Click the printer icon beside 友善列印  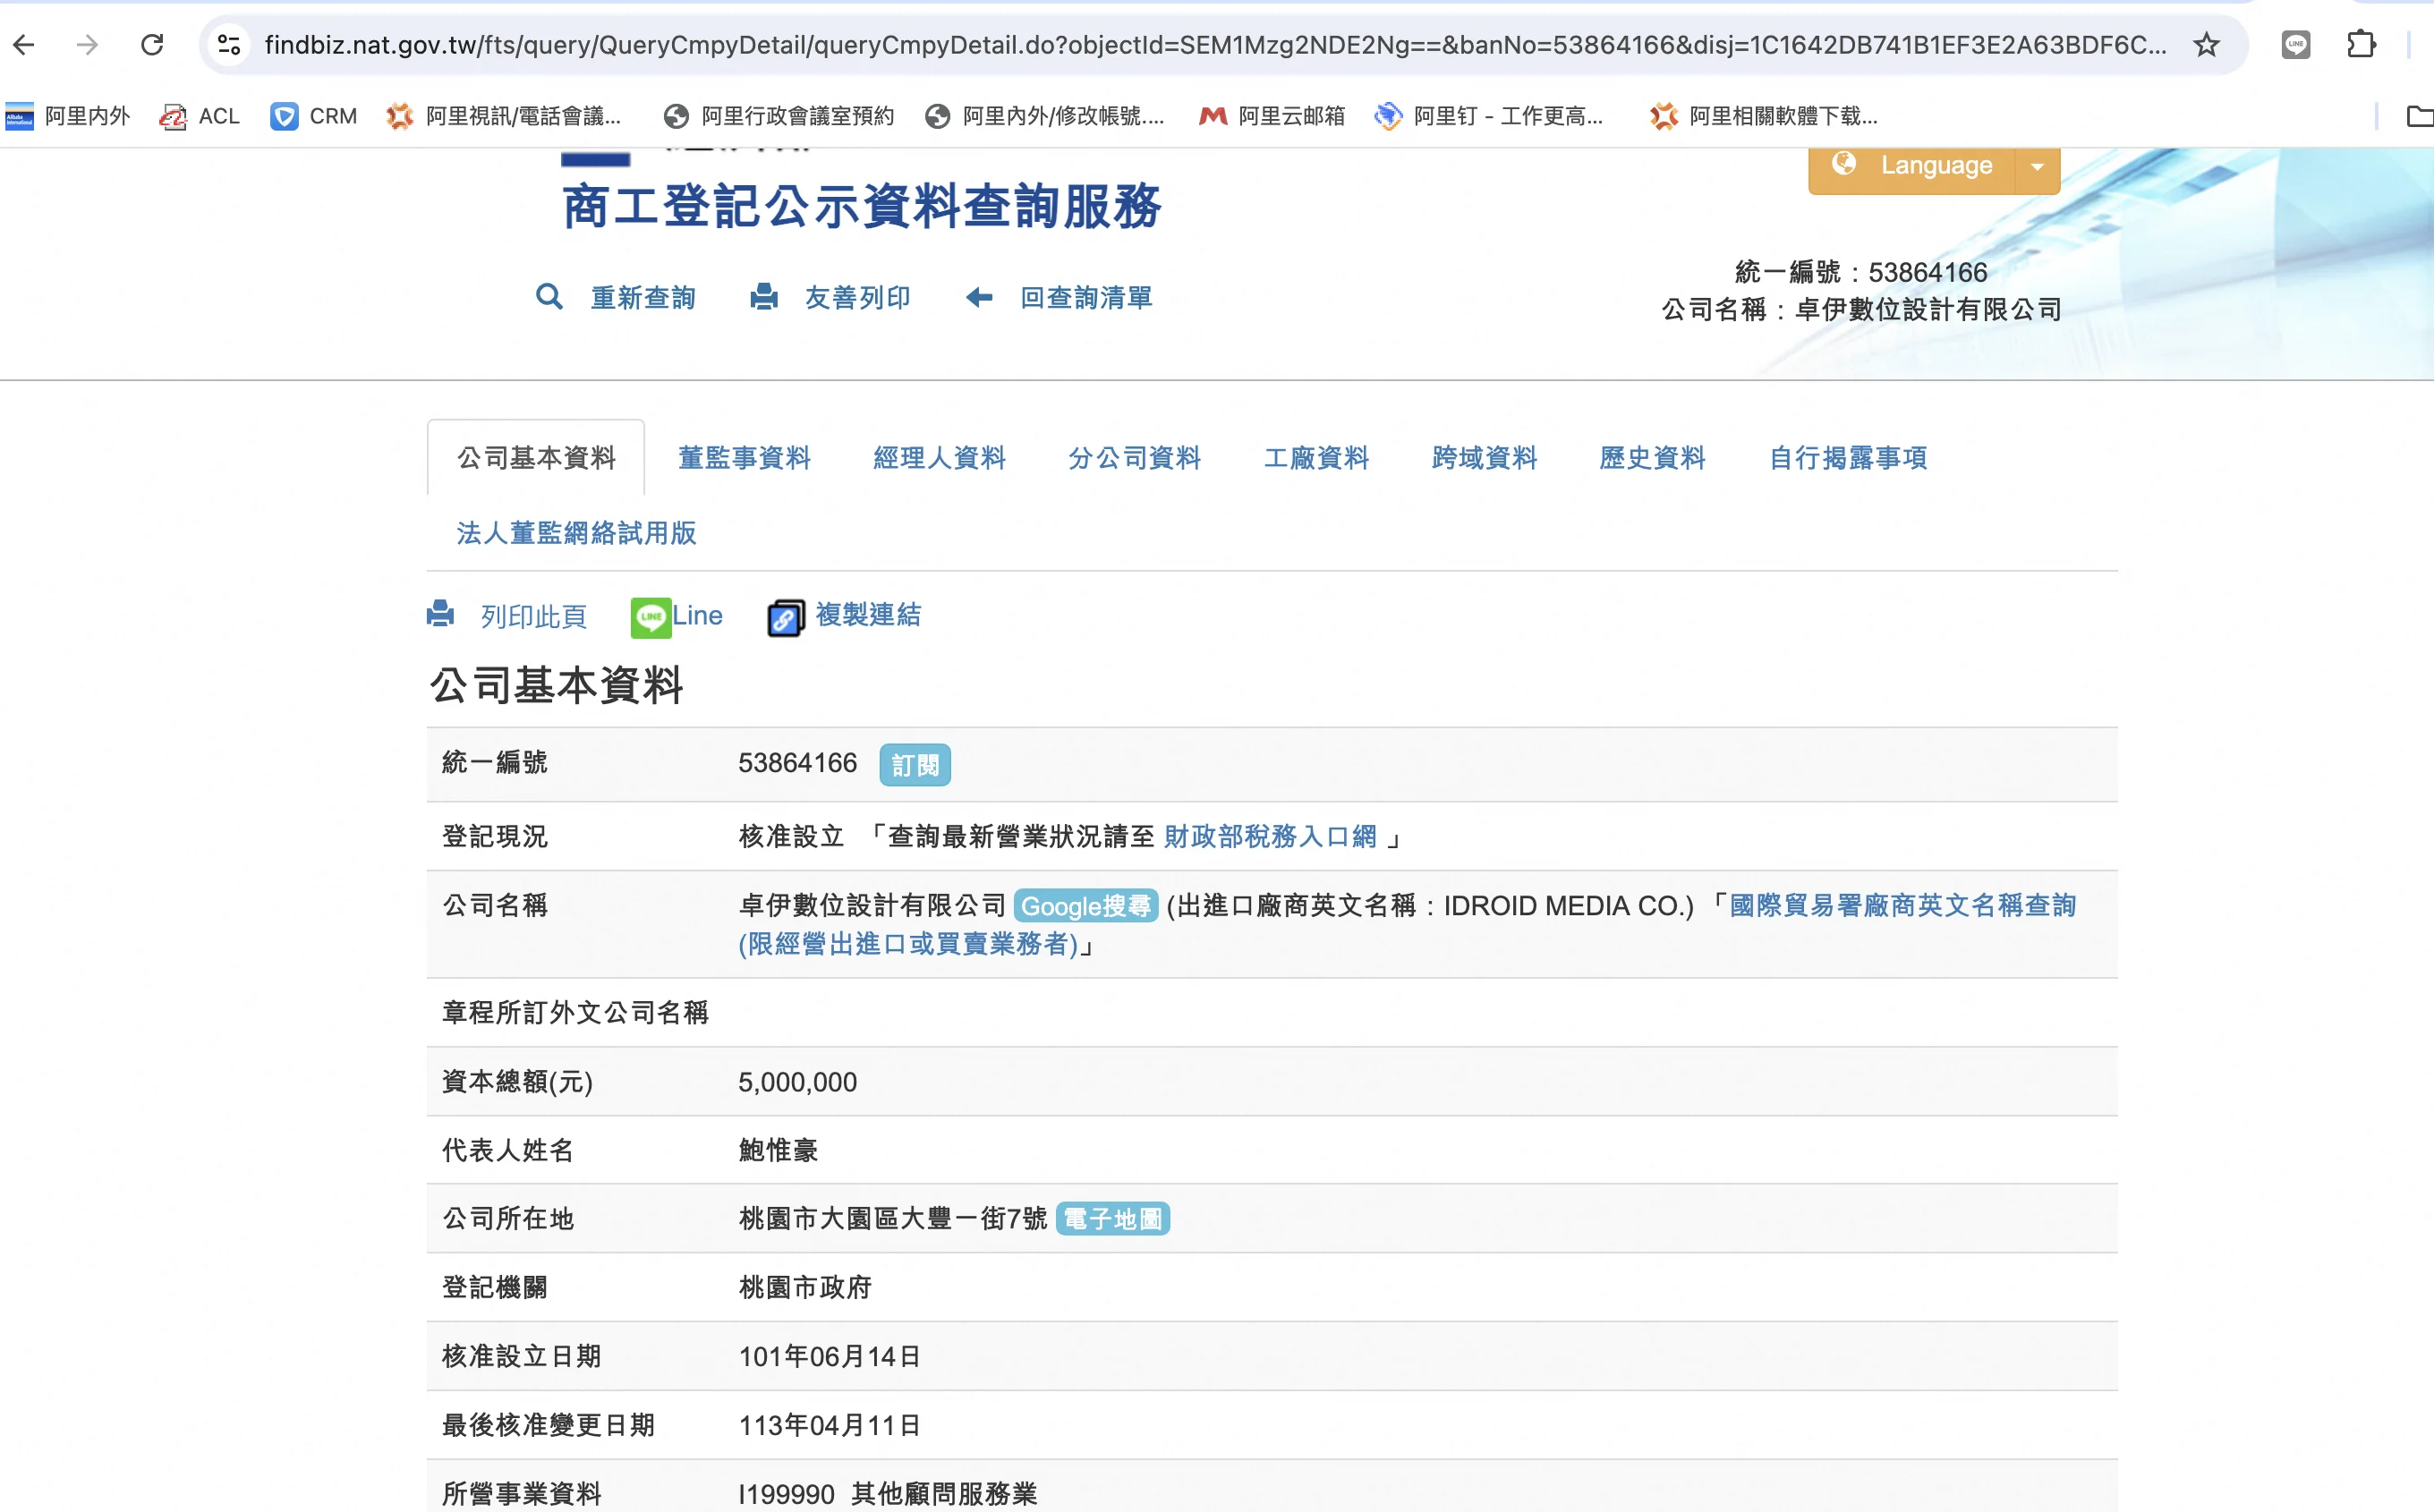point(764,297)
